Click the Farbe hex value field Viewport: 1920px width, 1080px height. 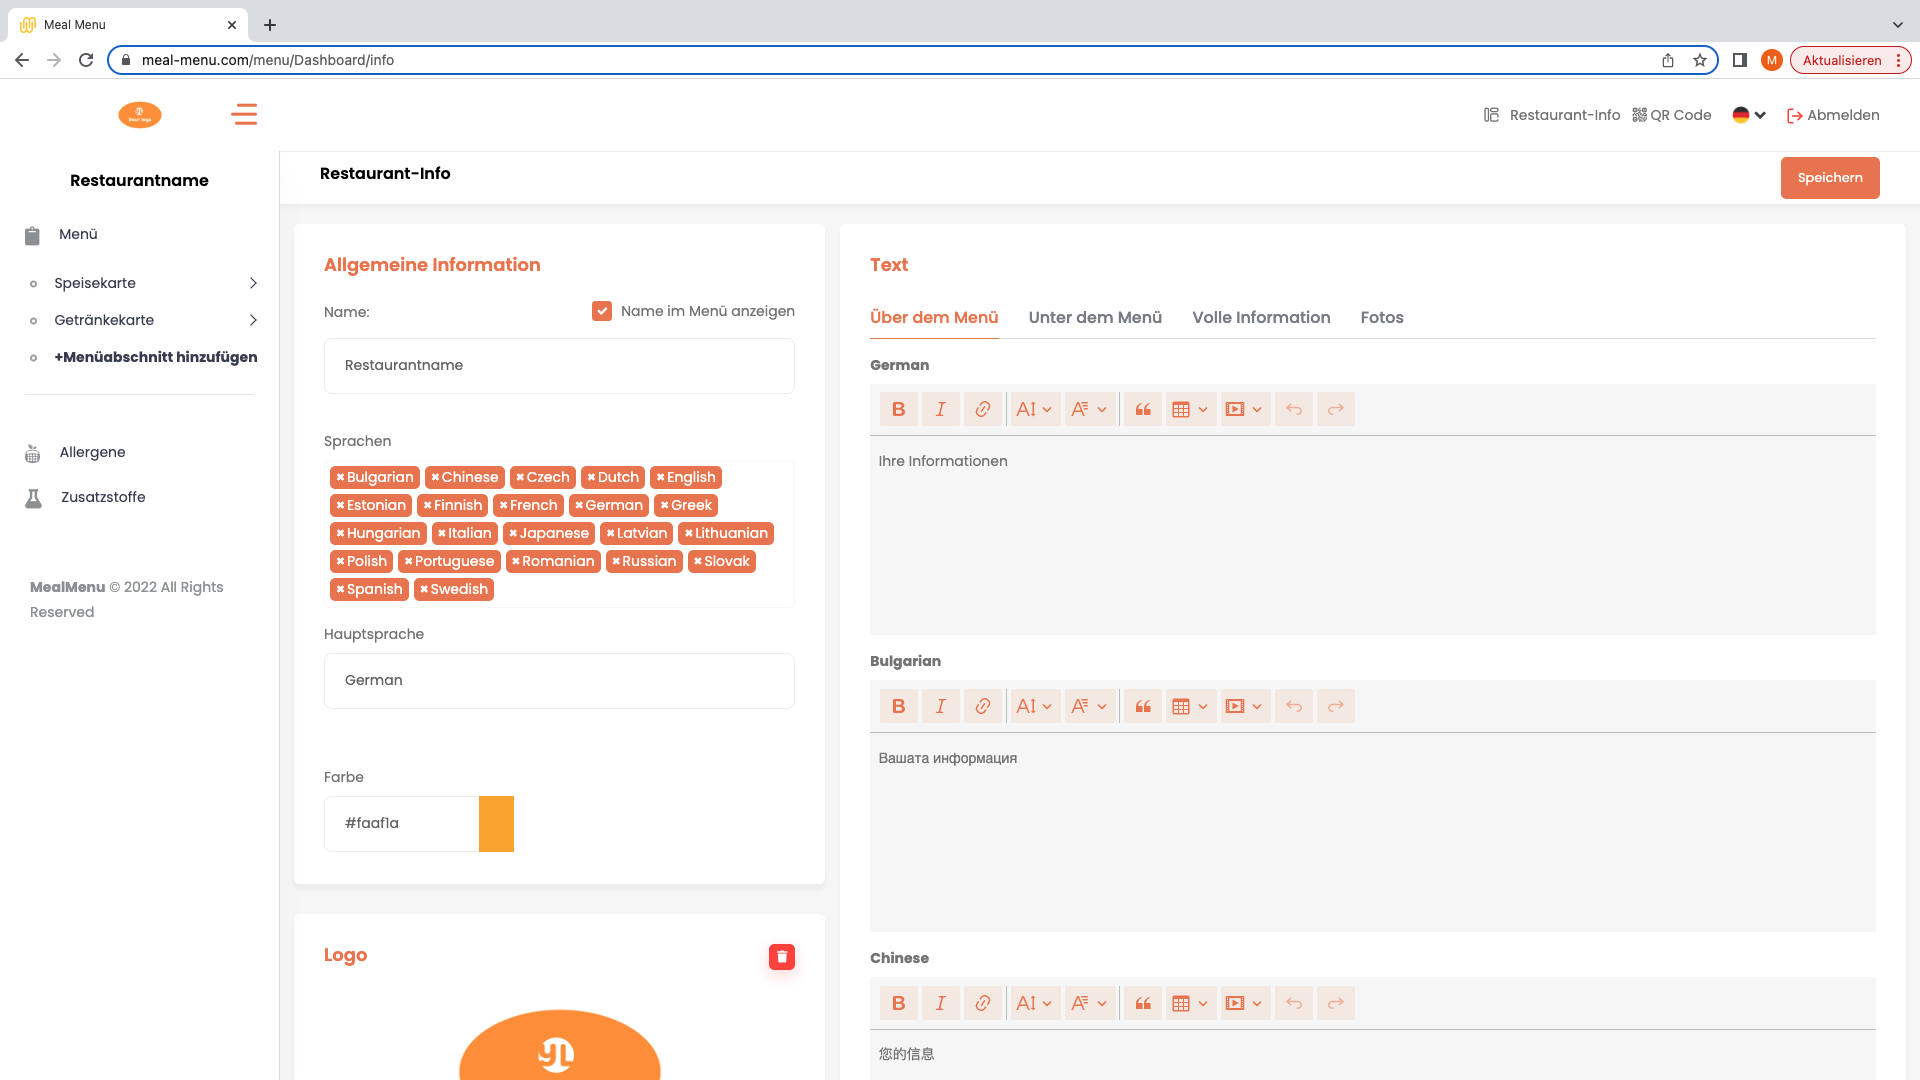[401, 824]
